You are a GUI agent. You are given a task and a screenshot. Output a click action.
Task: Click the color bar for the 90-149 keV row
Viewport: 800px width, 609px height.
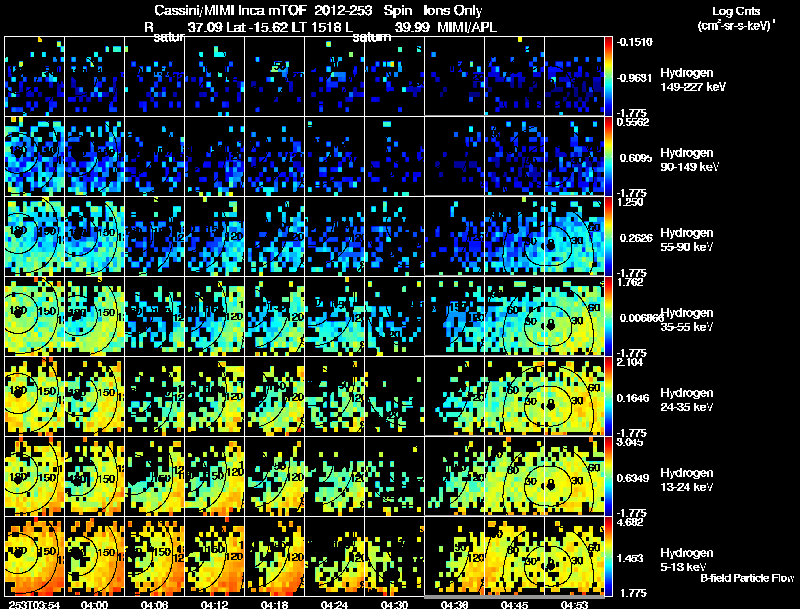click(x=609, y=156)
